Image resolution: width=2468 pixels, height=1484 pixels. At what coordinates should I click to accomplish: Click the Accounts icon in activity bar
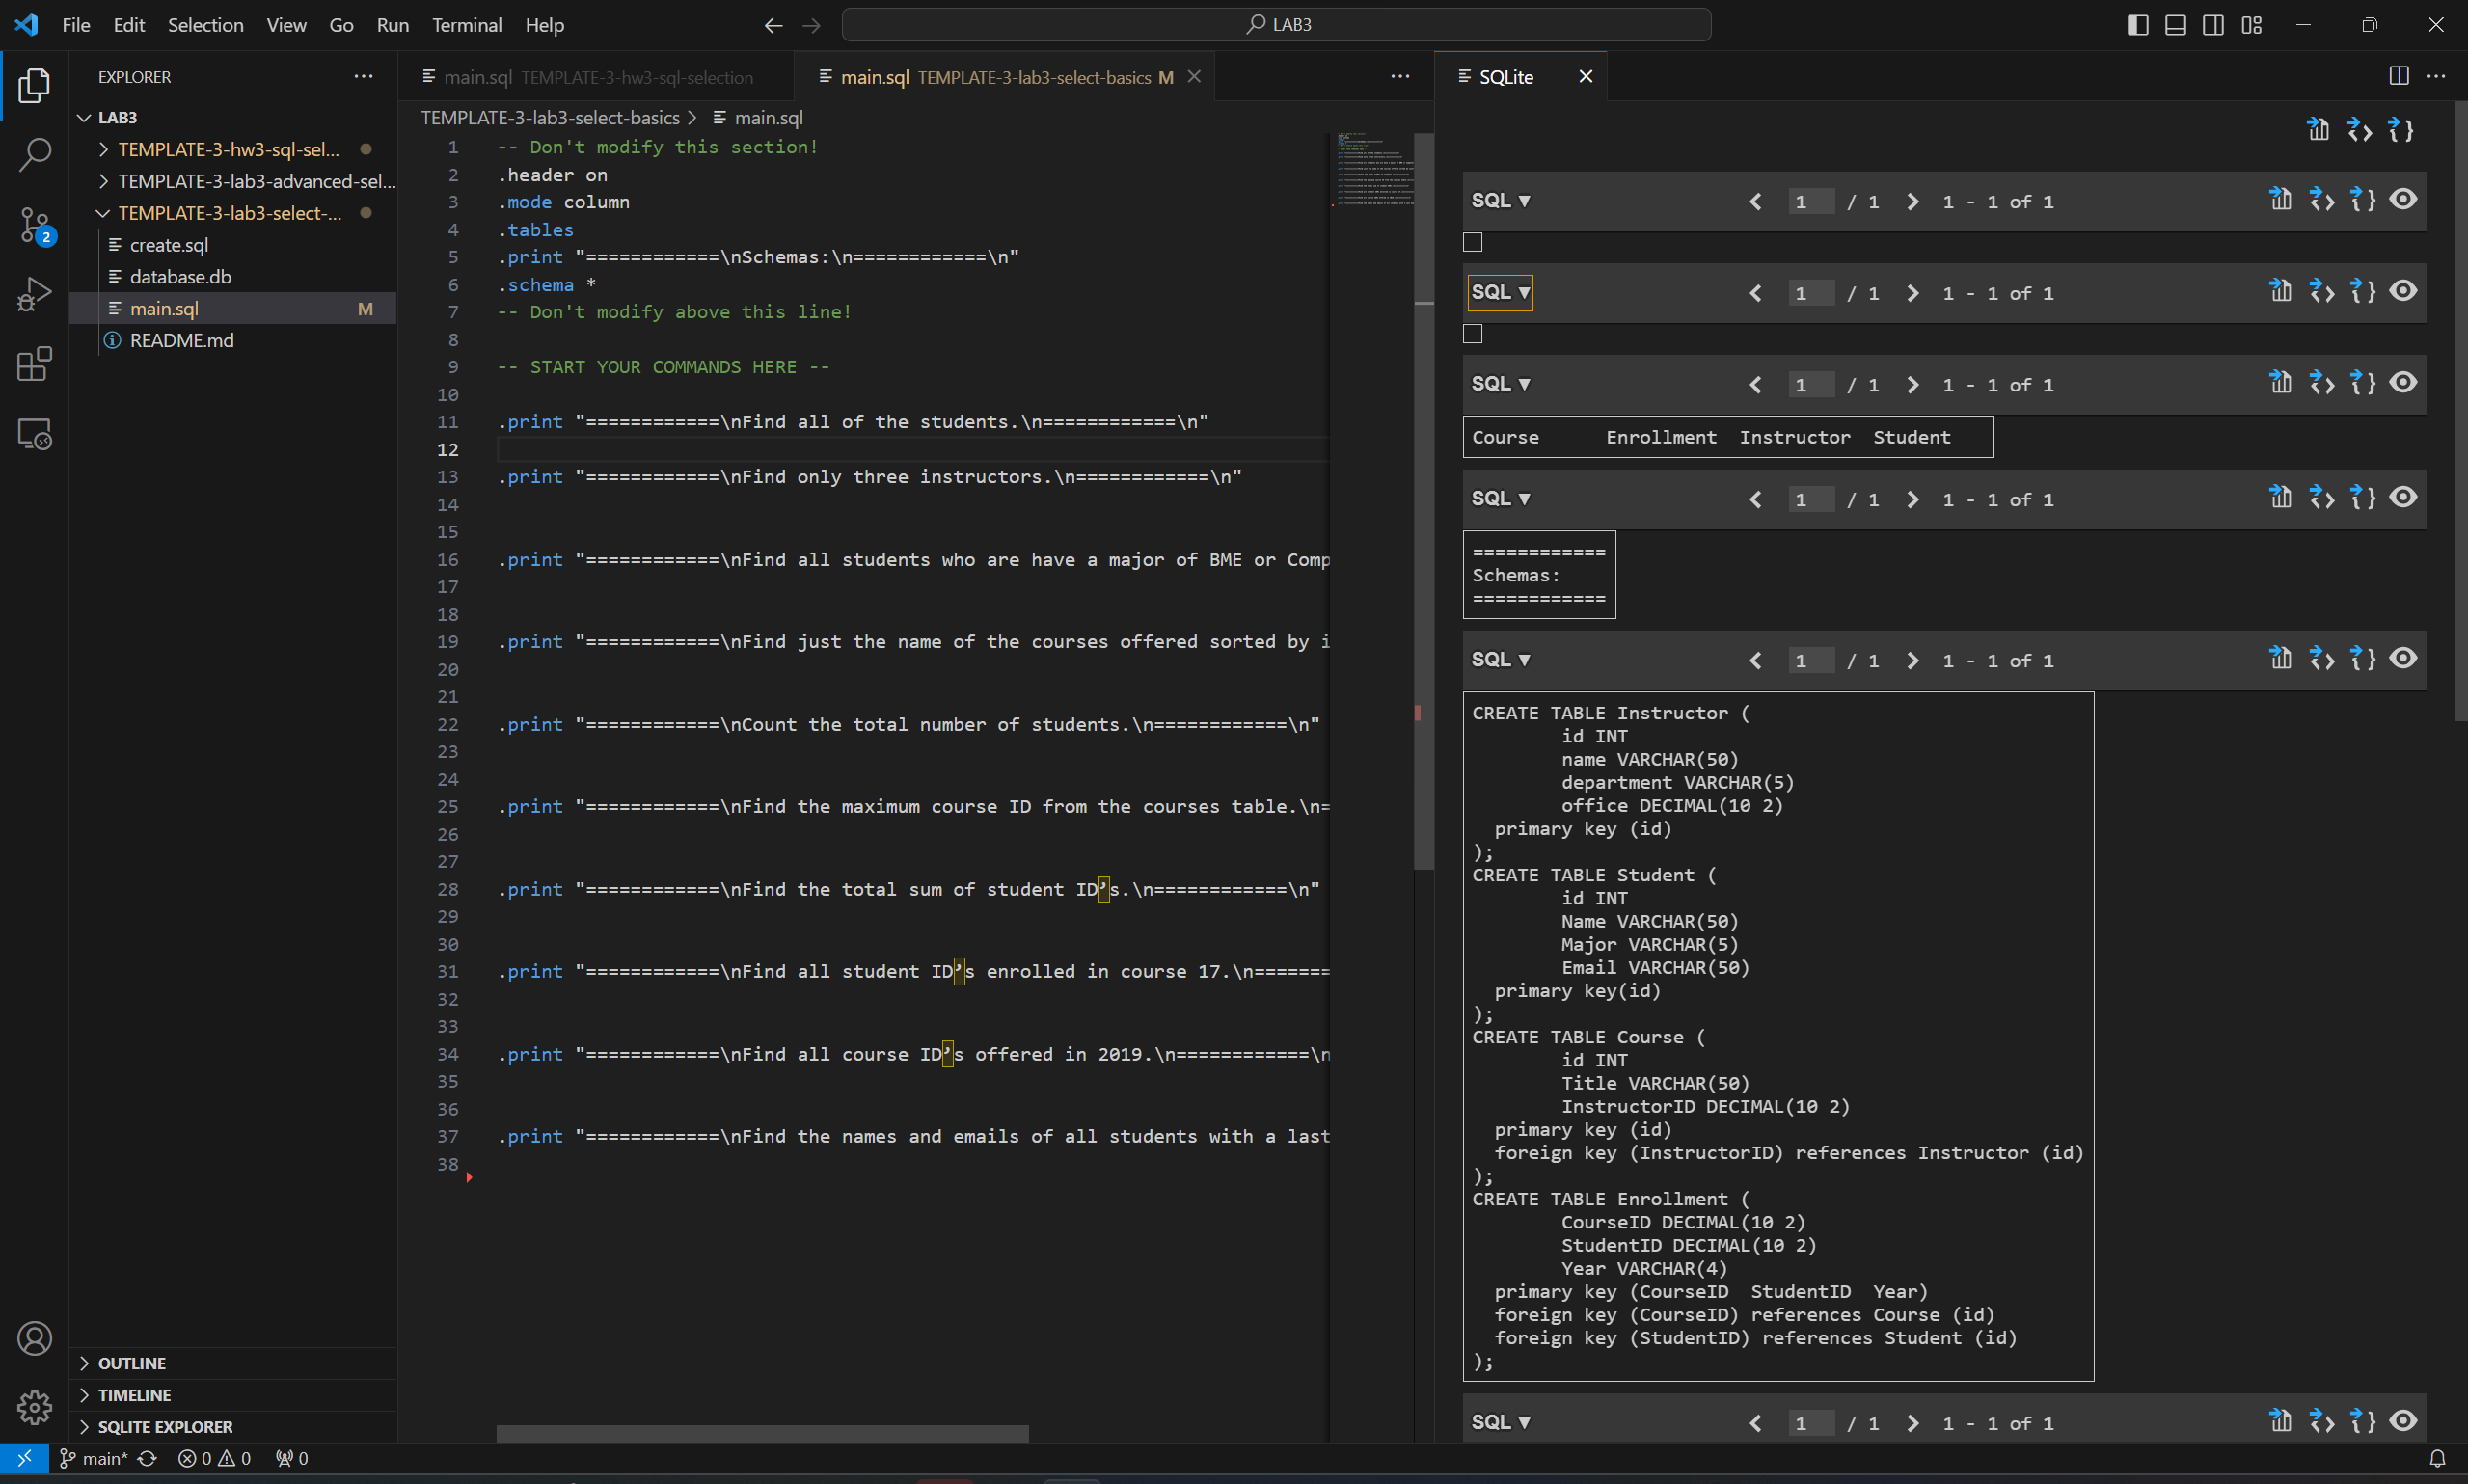click(34, 1338)
